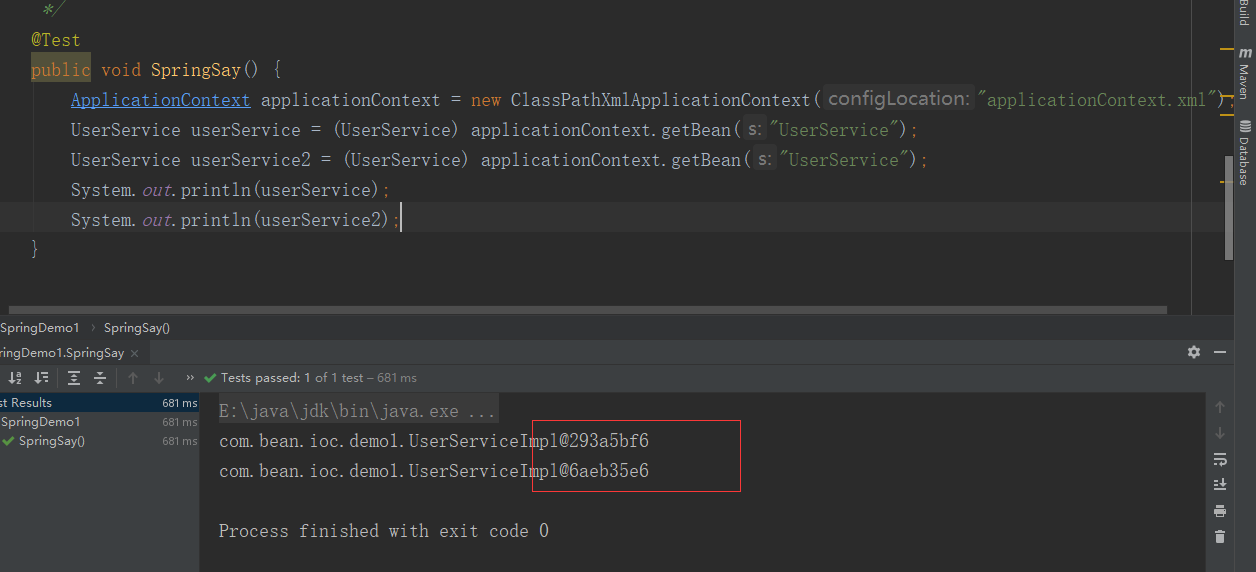Hide the Run tool window
1256x572 pixels.
[1220, 352]
